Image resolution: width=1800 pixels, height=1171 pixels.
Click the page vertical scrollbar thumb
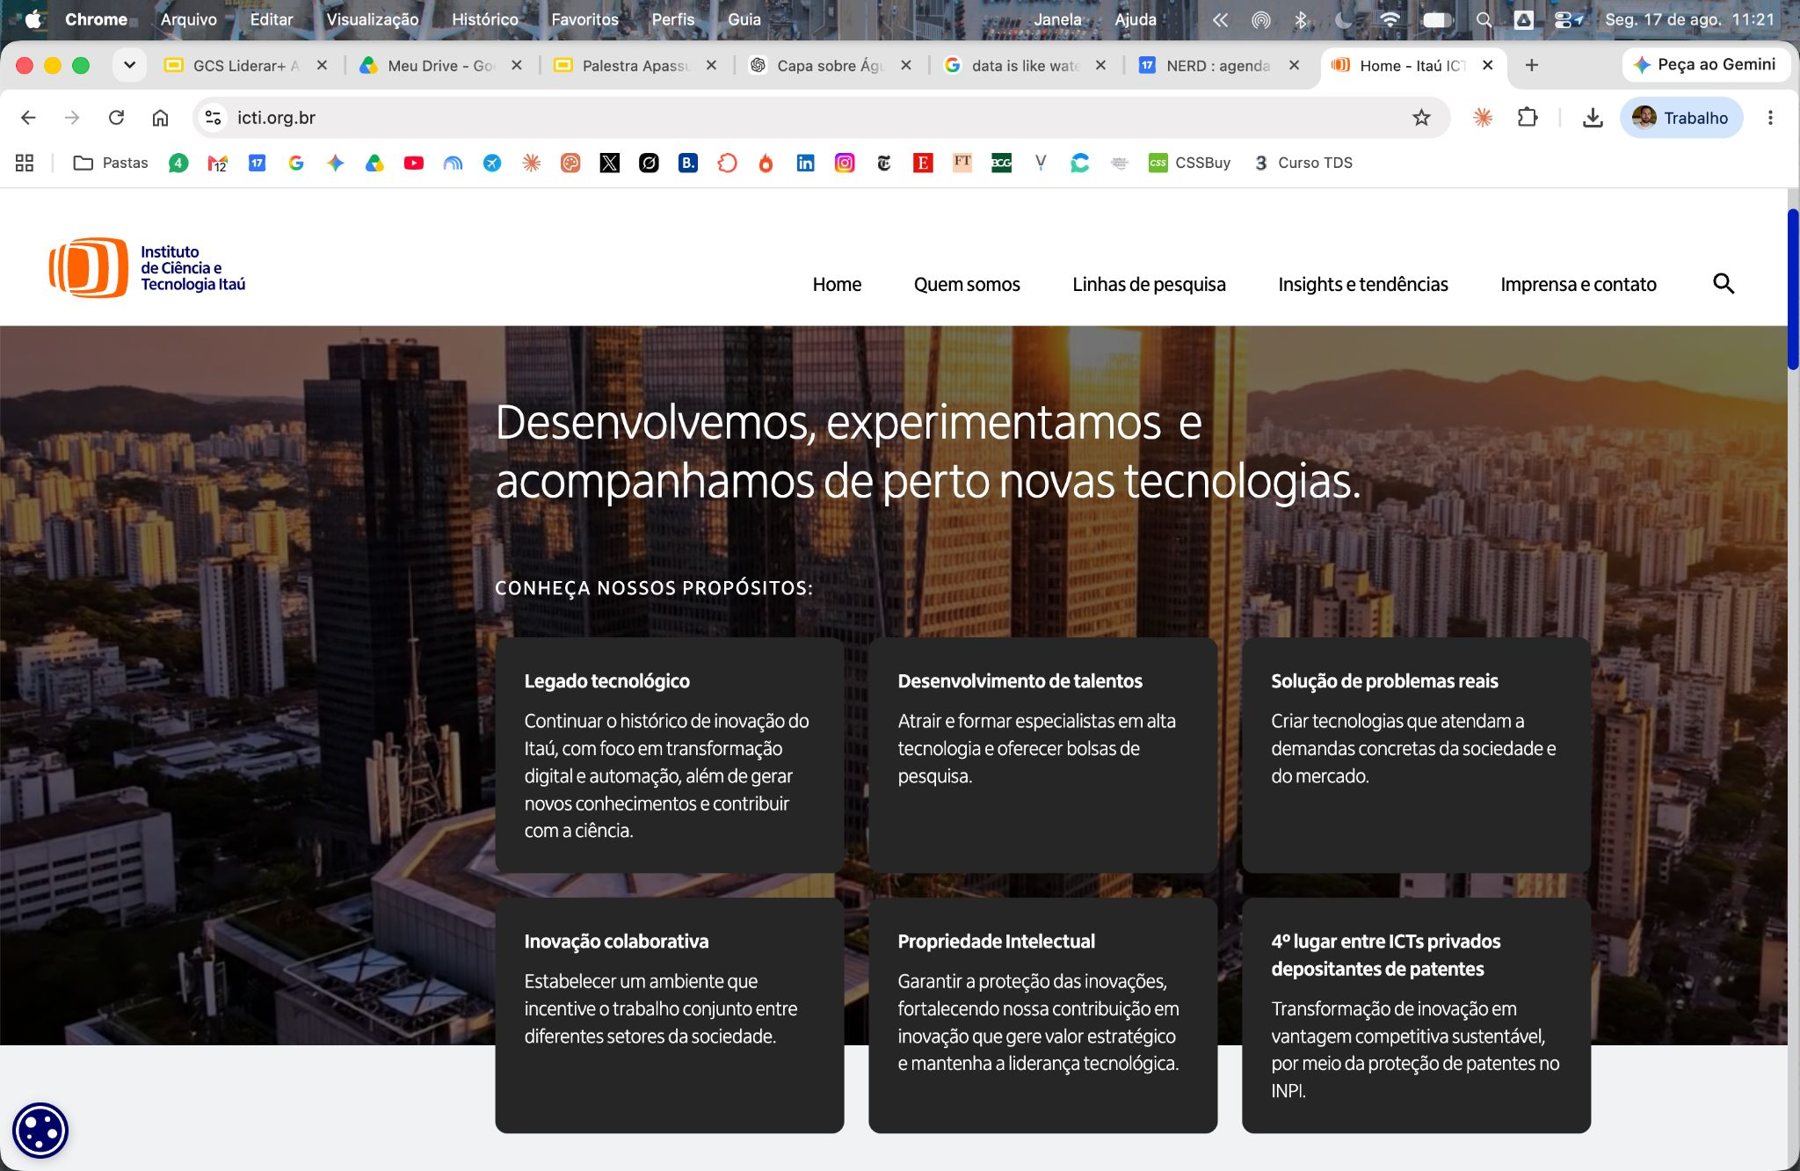1792,290
